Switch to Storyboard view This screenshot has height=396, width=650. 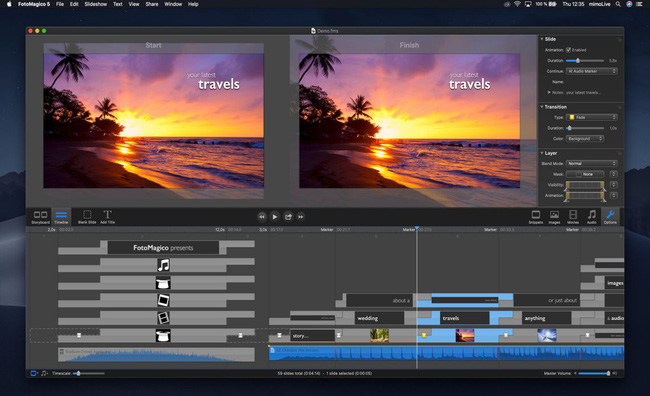pos(40,216)
